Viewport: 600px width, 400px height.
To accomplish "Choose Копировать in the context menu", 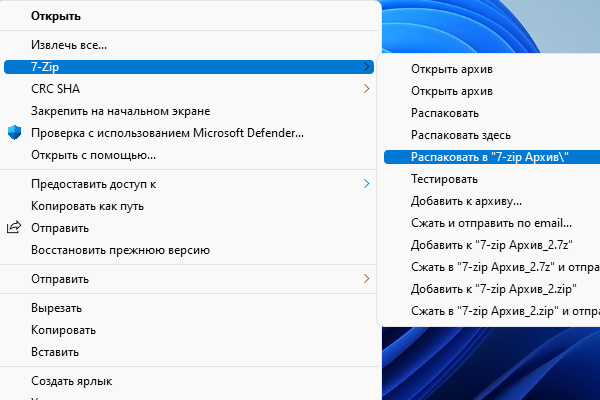I will pyautogui.click(x=189, y=330).
